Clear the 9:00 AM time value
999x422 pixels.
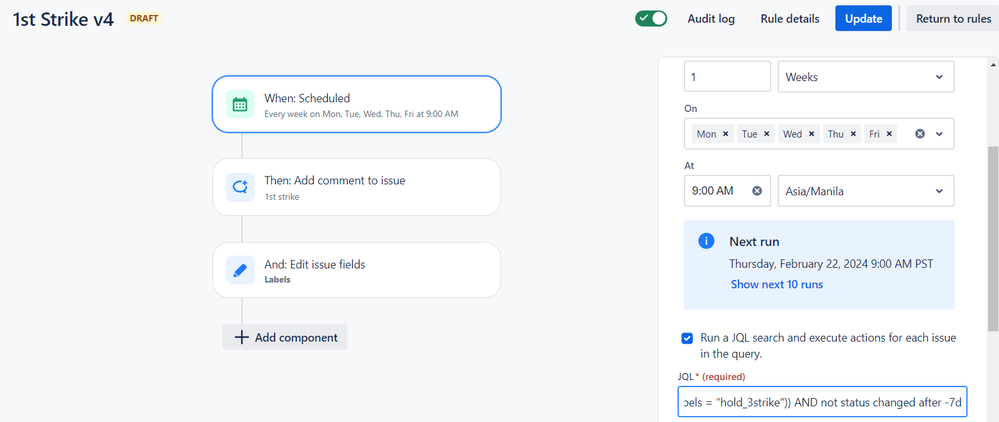[757, 191]
